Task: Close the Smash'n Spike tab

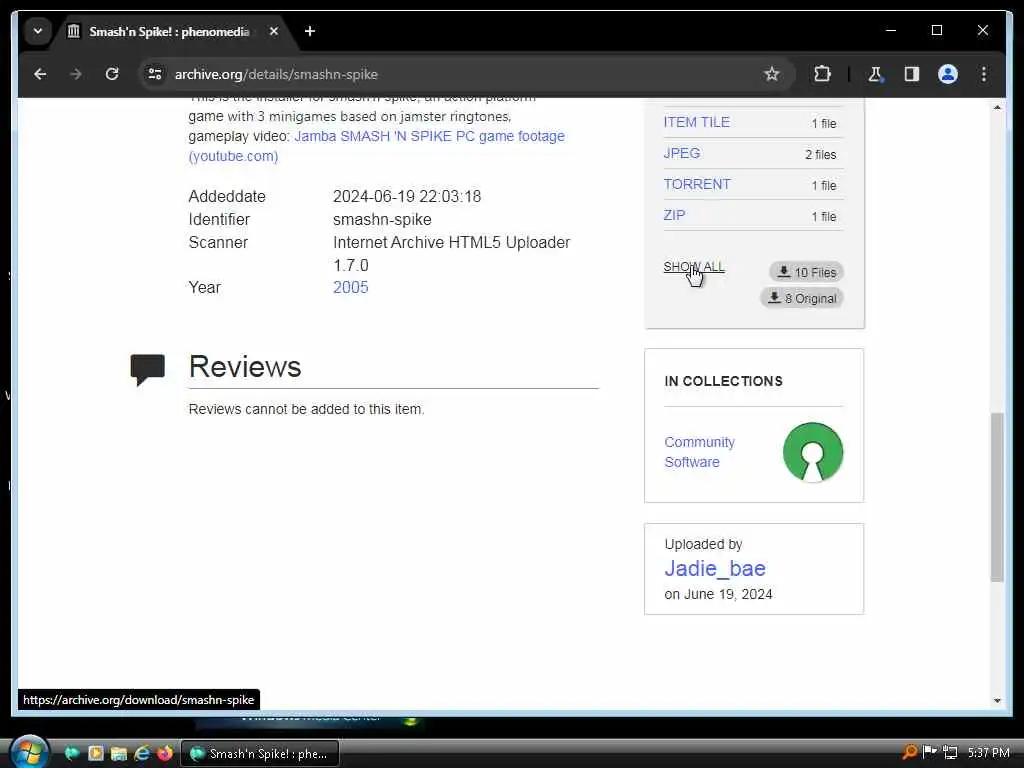Action: (274, 31)
